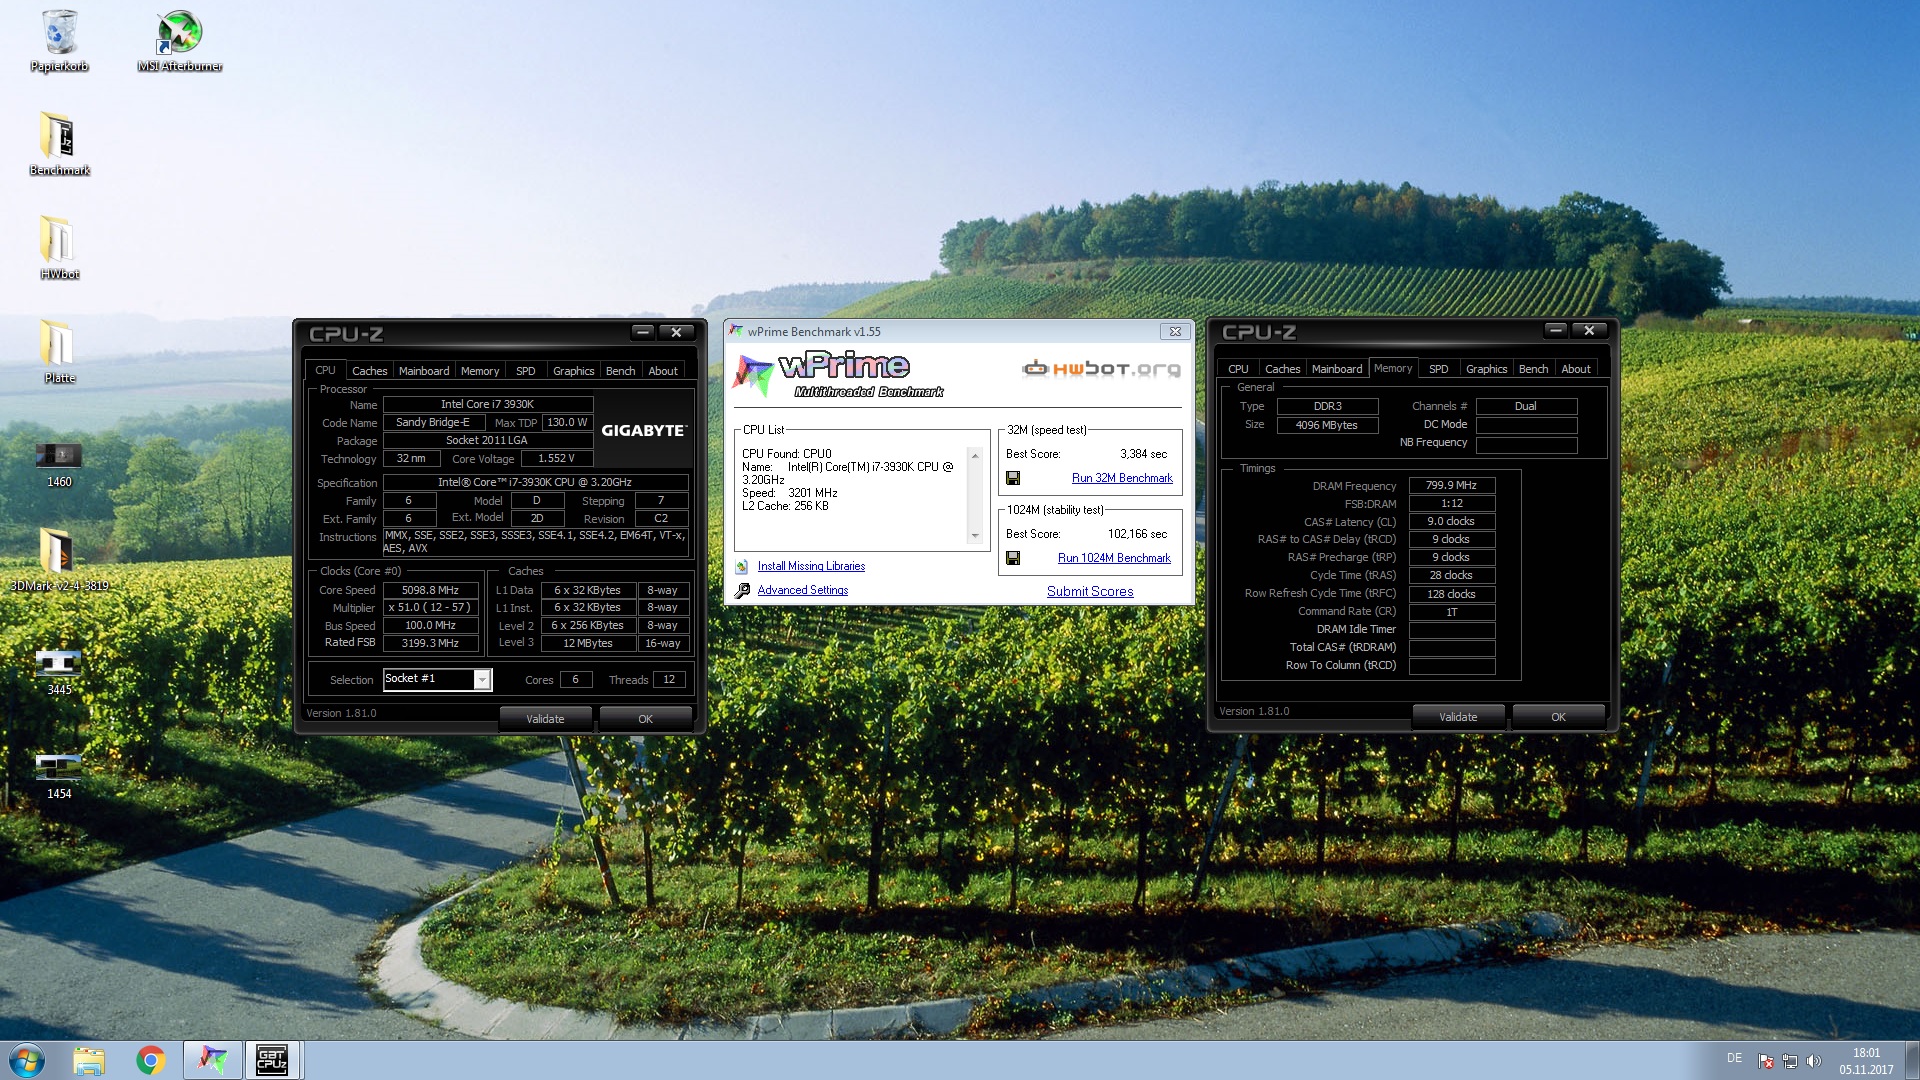Click scroll-down arrow in CPU List box
This screenshot has width=1920, height=1080.
(975, 536)
